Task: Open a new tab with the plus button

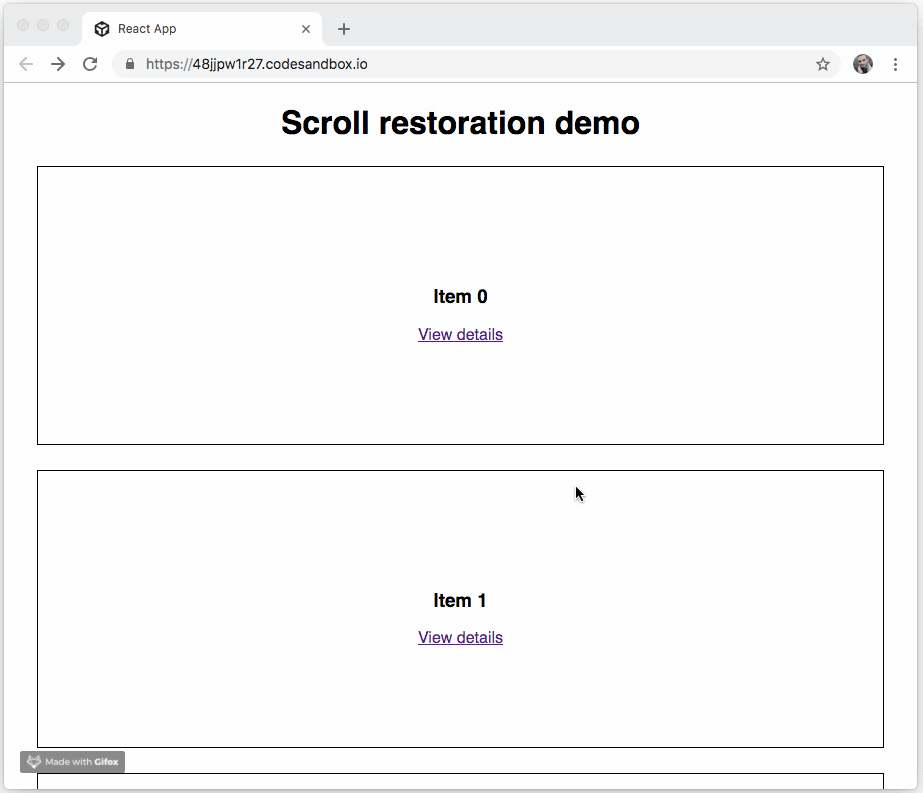Action: point(344,29)
